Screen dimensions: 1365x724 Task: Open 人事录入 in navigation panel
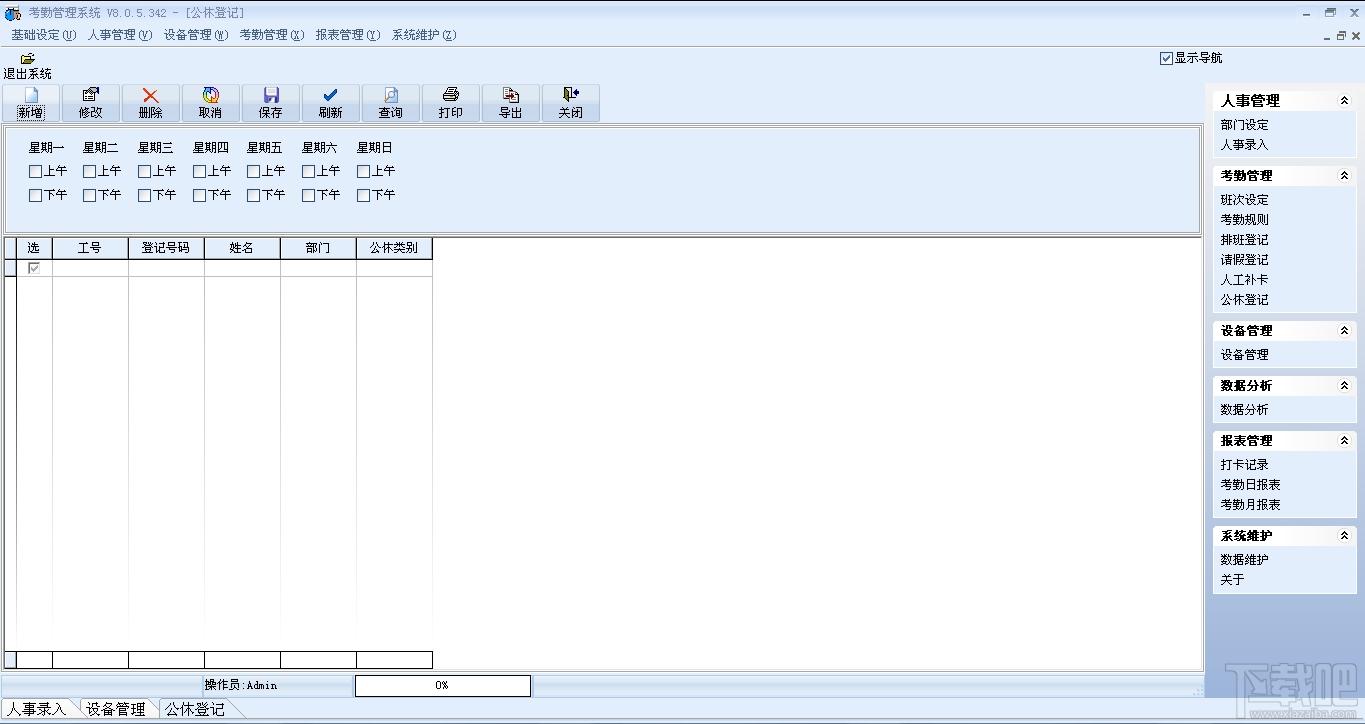click(x=1244, y=145)
